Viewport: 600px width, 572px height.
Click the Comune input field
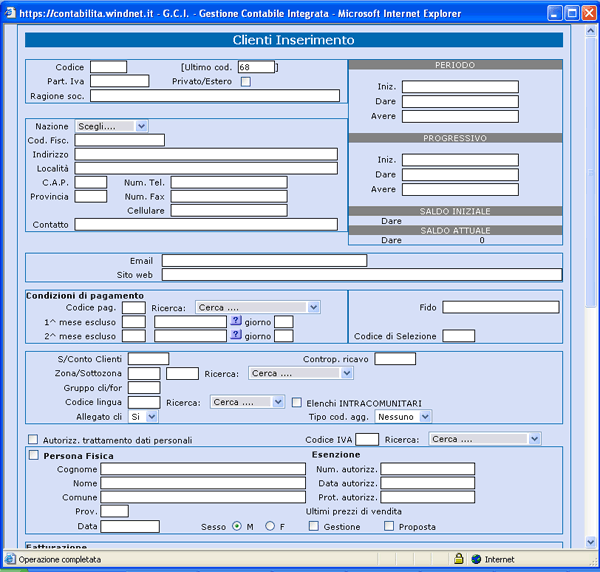[203, 497]
